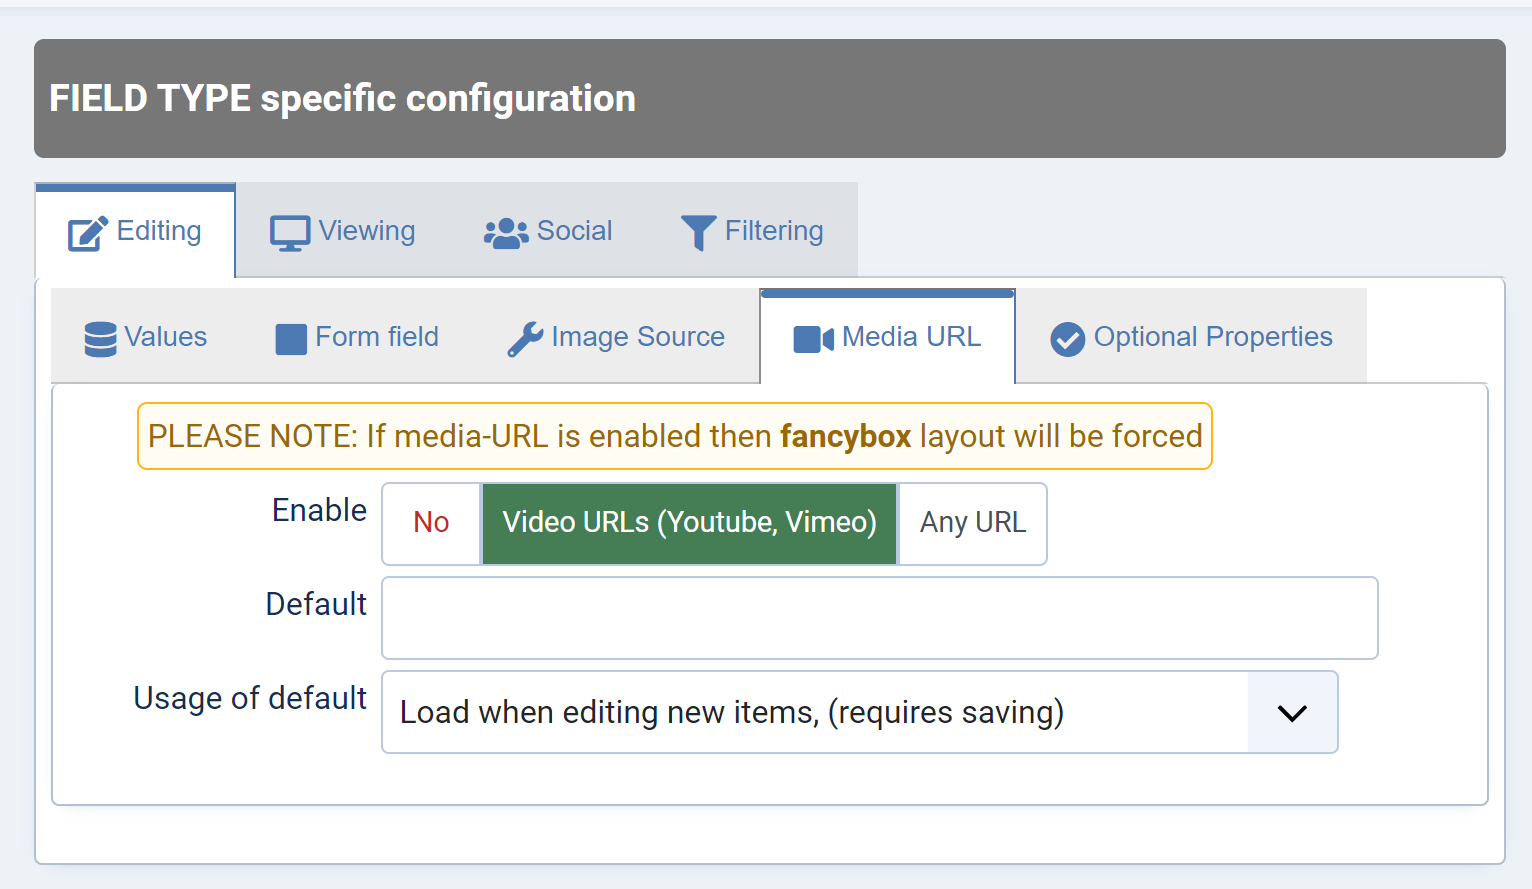Viewport: 1532px width, 889px height.
Task: Select the Values sub-tab
Action: pos(146,337)
